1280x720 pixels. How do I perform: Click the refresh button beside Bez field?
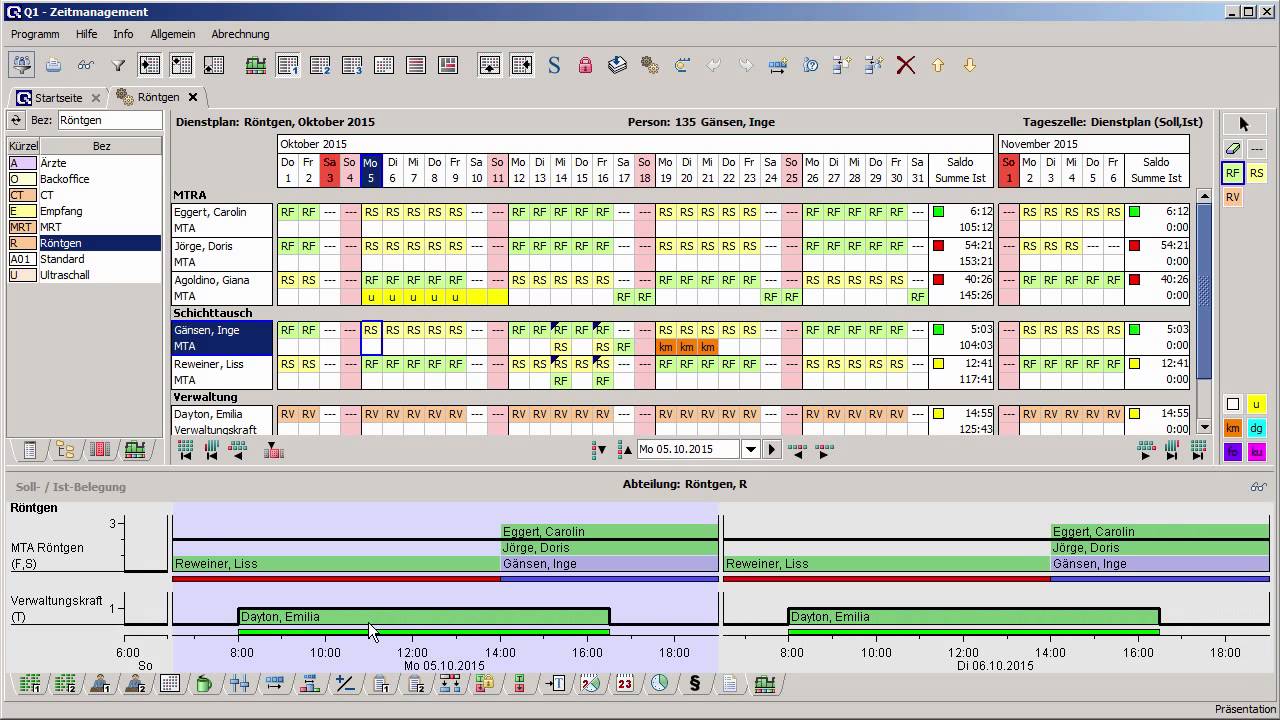(x=16, y=120)
